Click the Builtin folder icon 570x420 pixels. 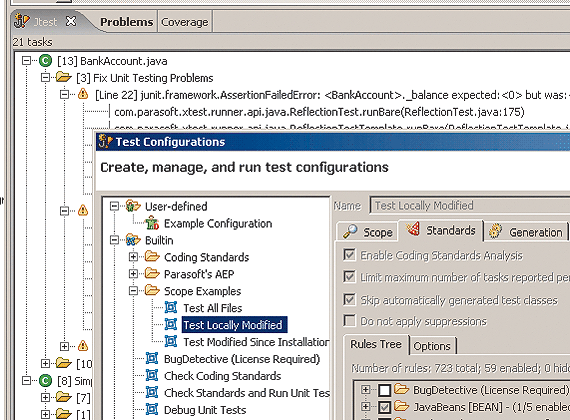(133, 240)
